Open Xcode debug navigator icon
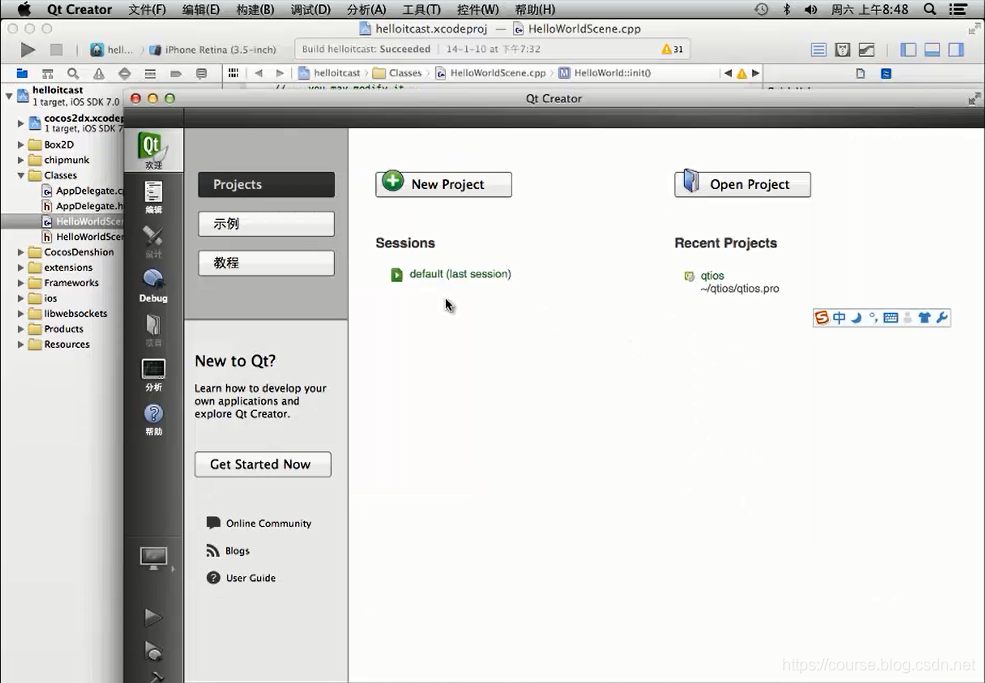 point(150,74)
